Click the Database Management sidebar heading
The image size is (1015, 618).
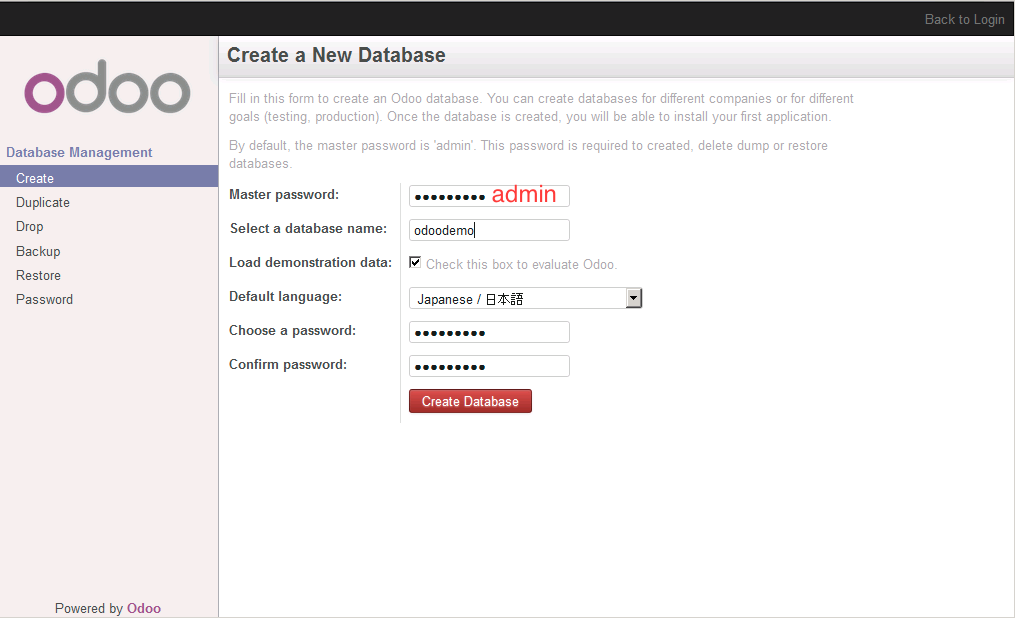[79, 152]
